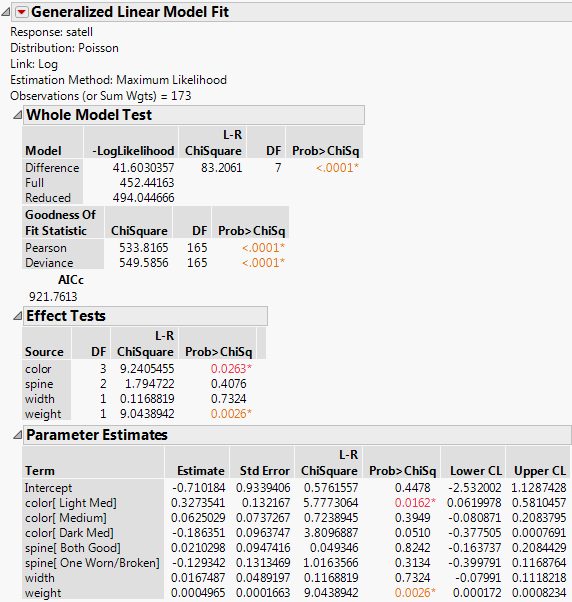
Task: Select the Deviance row label
Action: 49,263
